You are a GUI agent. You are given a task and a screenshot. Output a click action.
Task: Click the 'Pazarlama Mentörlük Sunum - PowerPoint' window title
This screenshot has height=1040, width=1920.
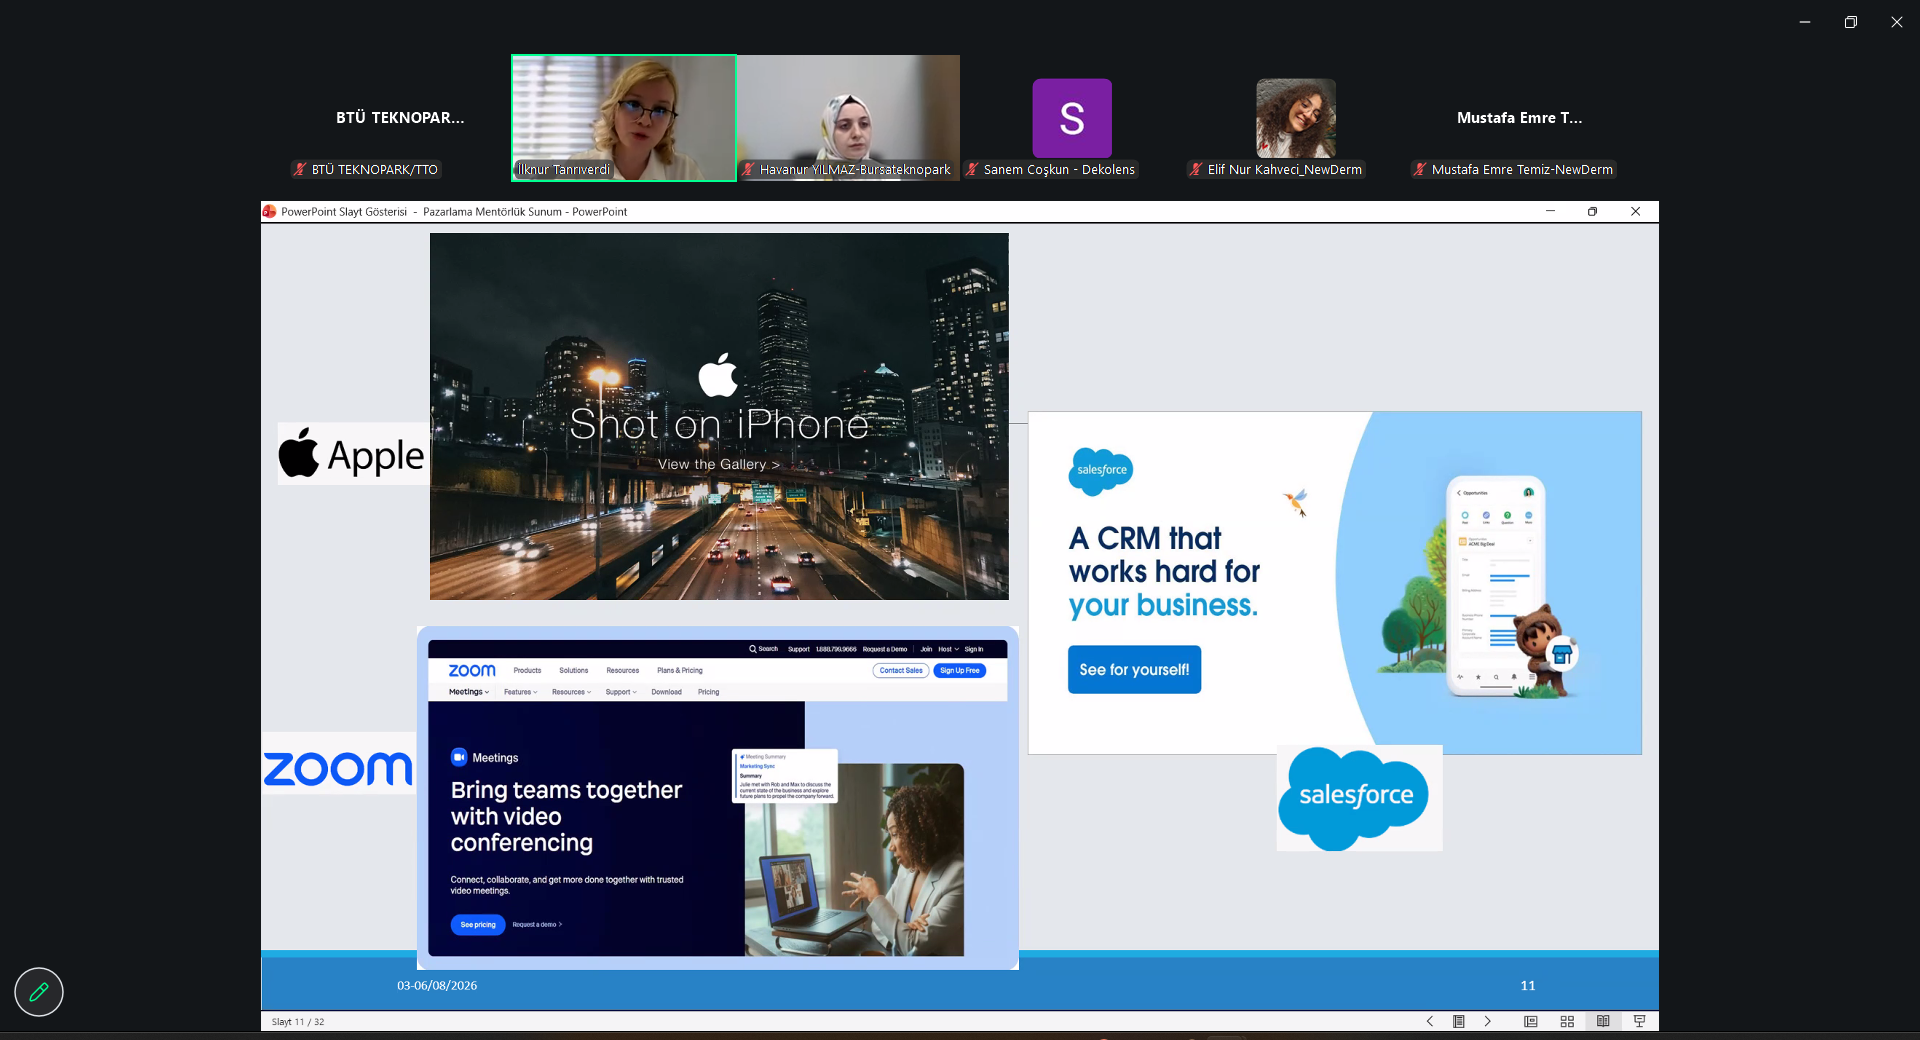point(525,211)
